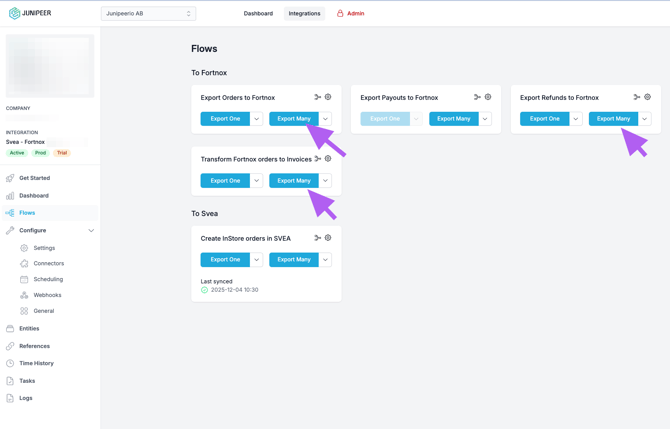Open settings gear for Export Orders to Fortnox
This screenshot has width=670, height=429.
328,97
